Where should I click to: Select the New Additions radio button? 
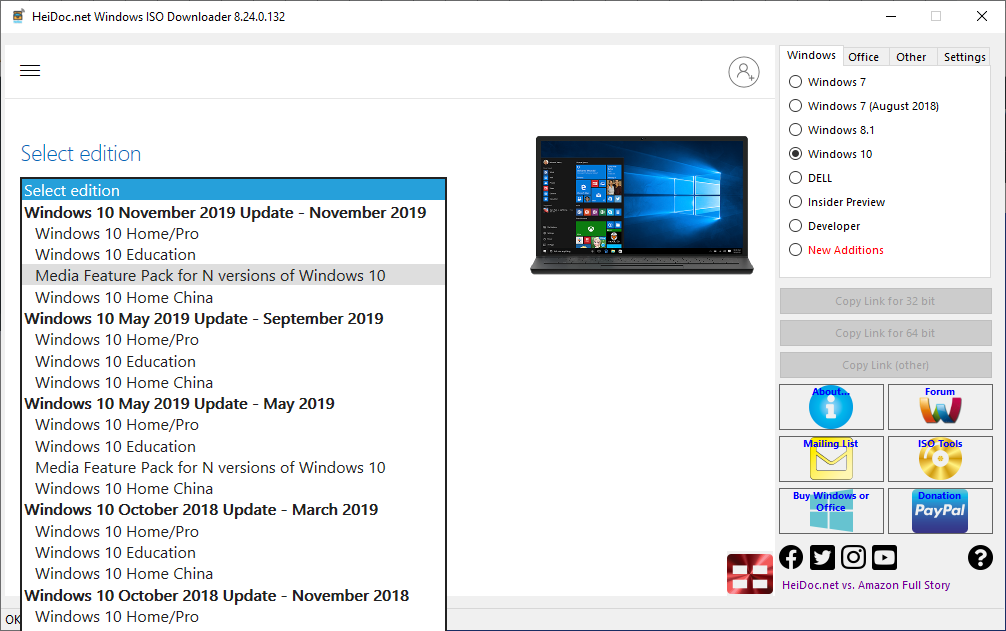(796, 250)
